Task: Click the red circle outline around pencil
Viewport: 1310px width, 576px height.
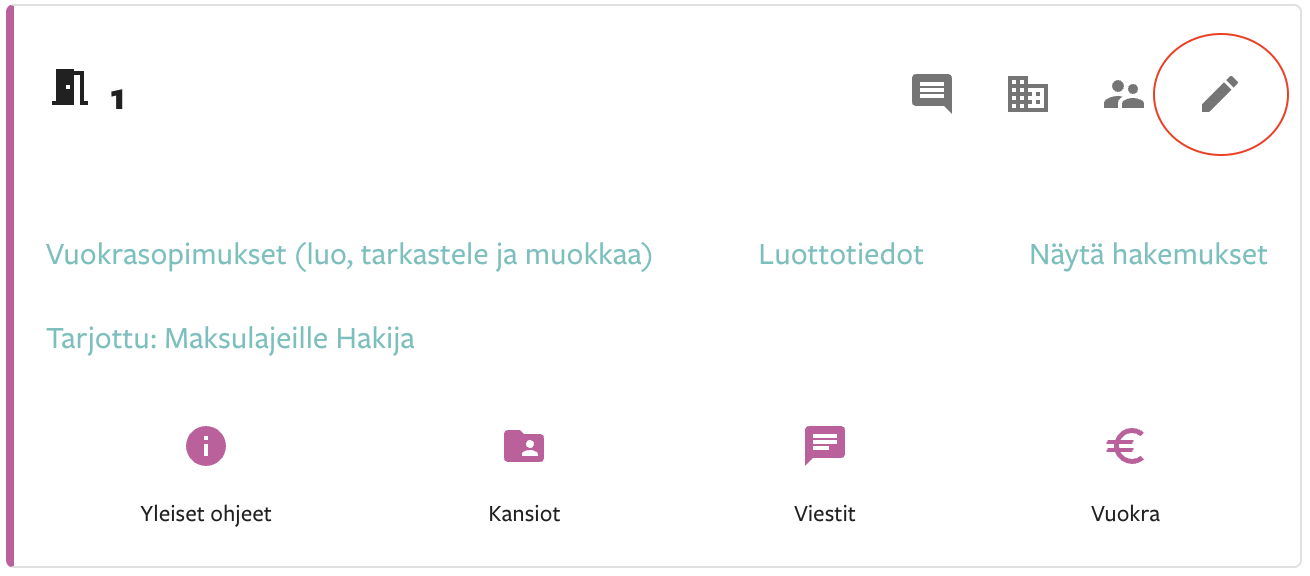Action: click(1219, 95)
